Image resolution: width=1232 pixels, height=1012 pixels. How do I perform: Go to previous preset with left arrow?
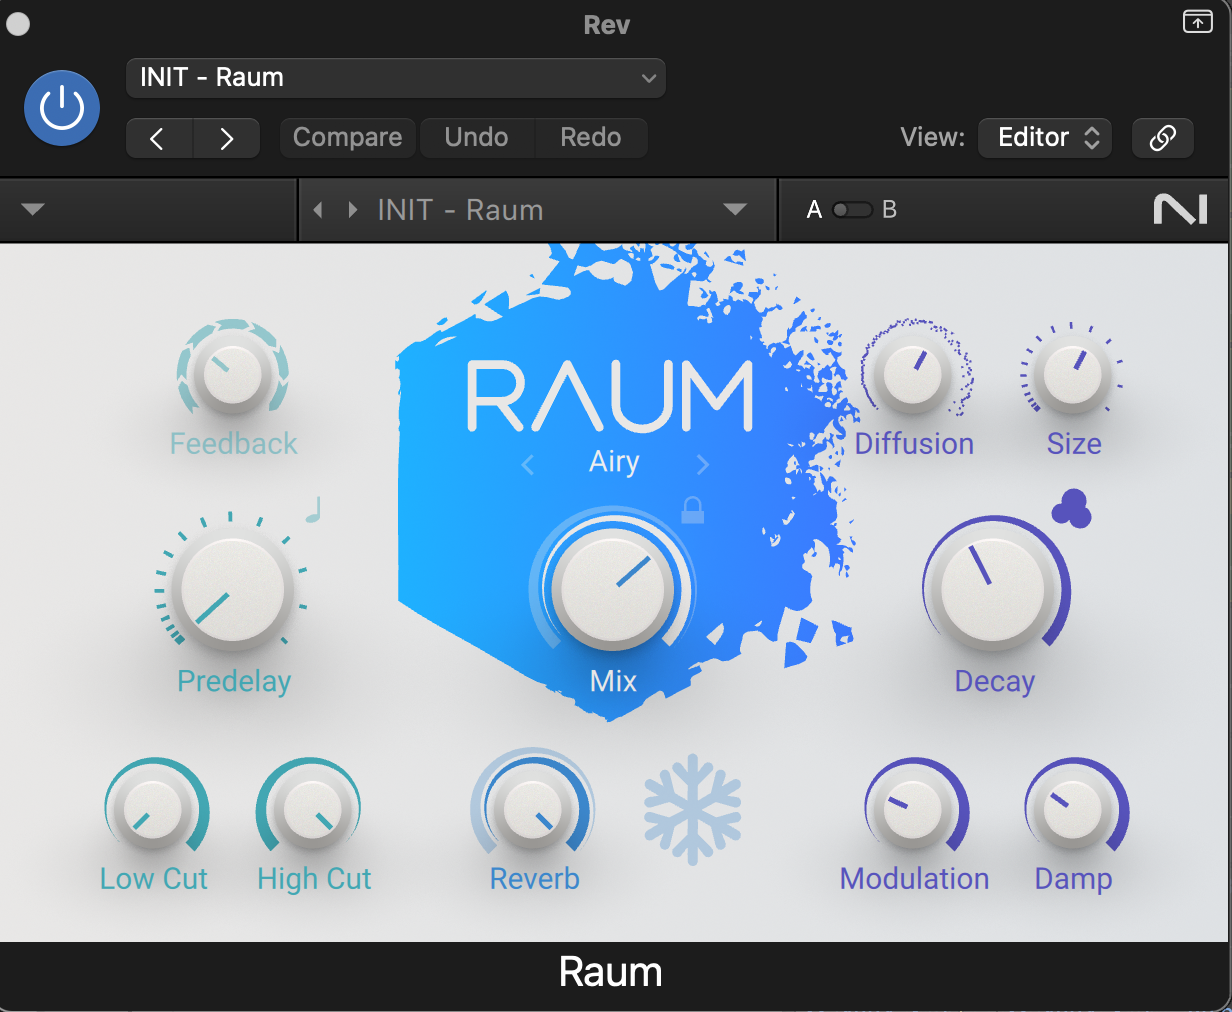click(x=159, y=138)
